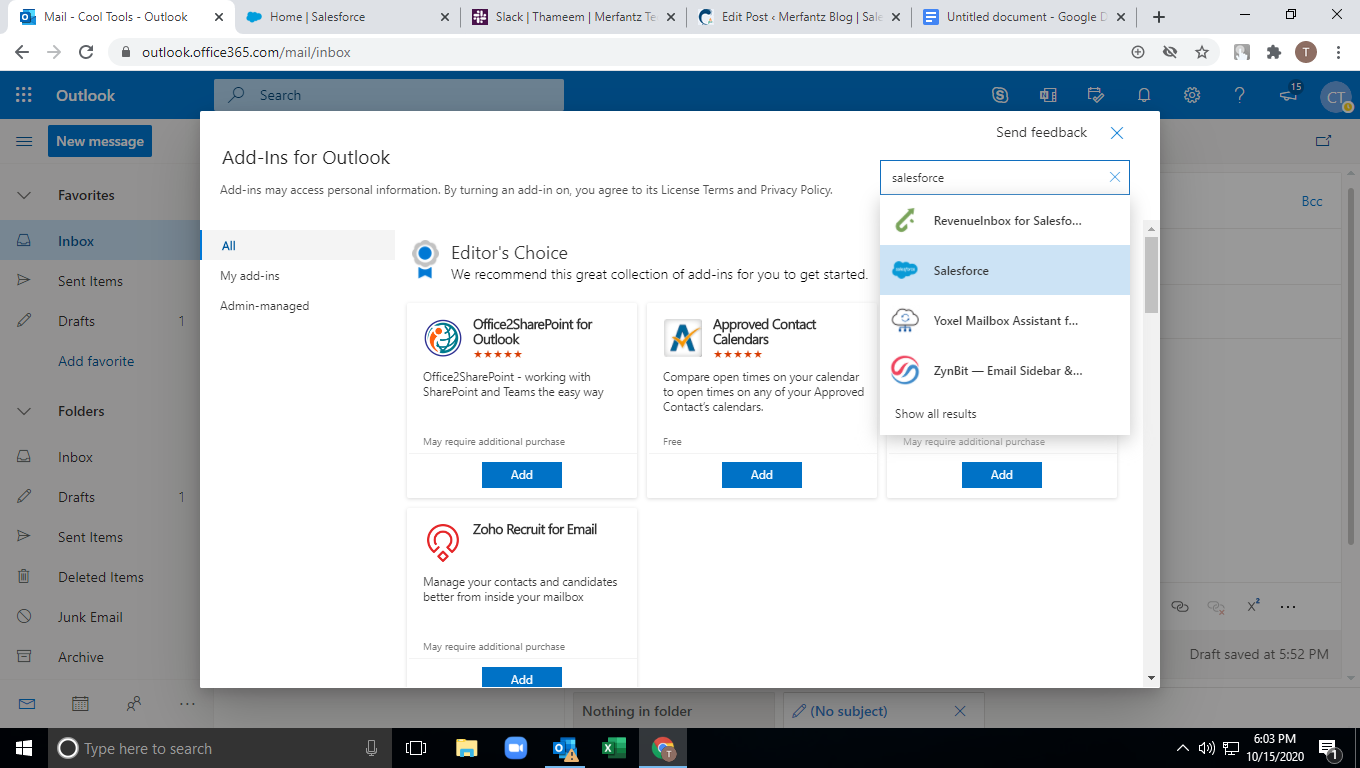1360x768 pixels.
Task: Close the Add-Ins for Outlook dialog
Action: pyautogui.click(x=1117, y=133)
